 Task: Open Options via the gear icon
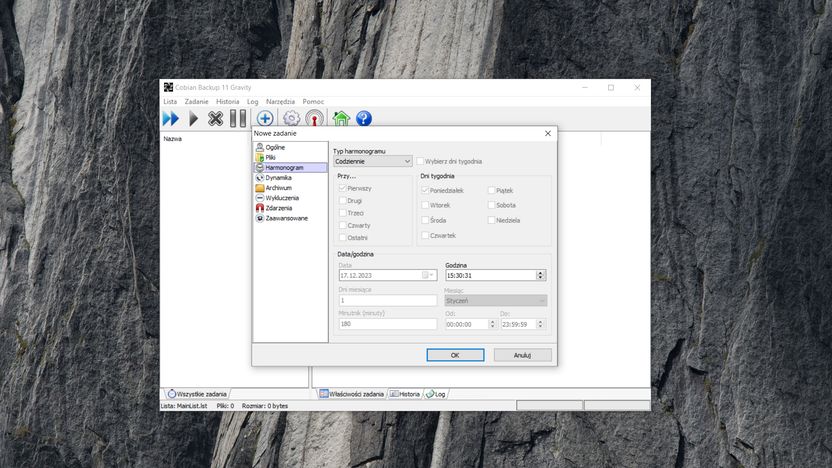(291, 118)
